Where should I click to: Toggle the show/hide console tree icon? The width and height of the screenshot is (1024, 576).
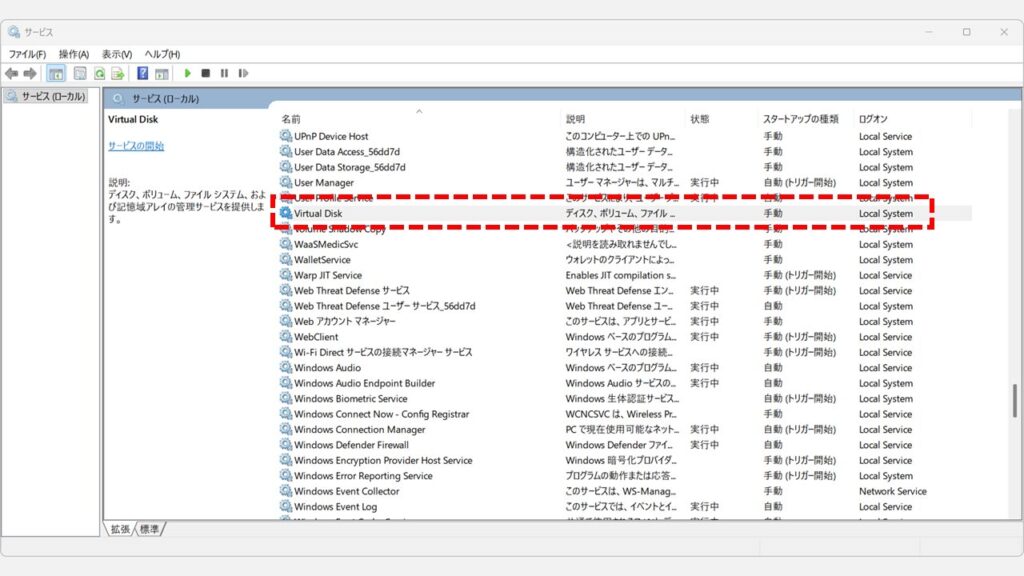click(57, 73)
